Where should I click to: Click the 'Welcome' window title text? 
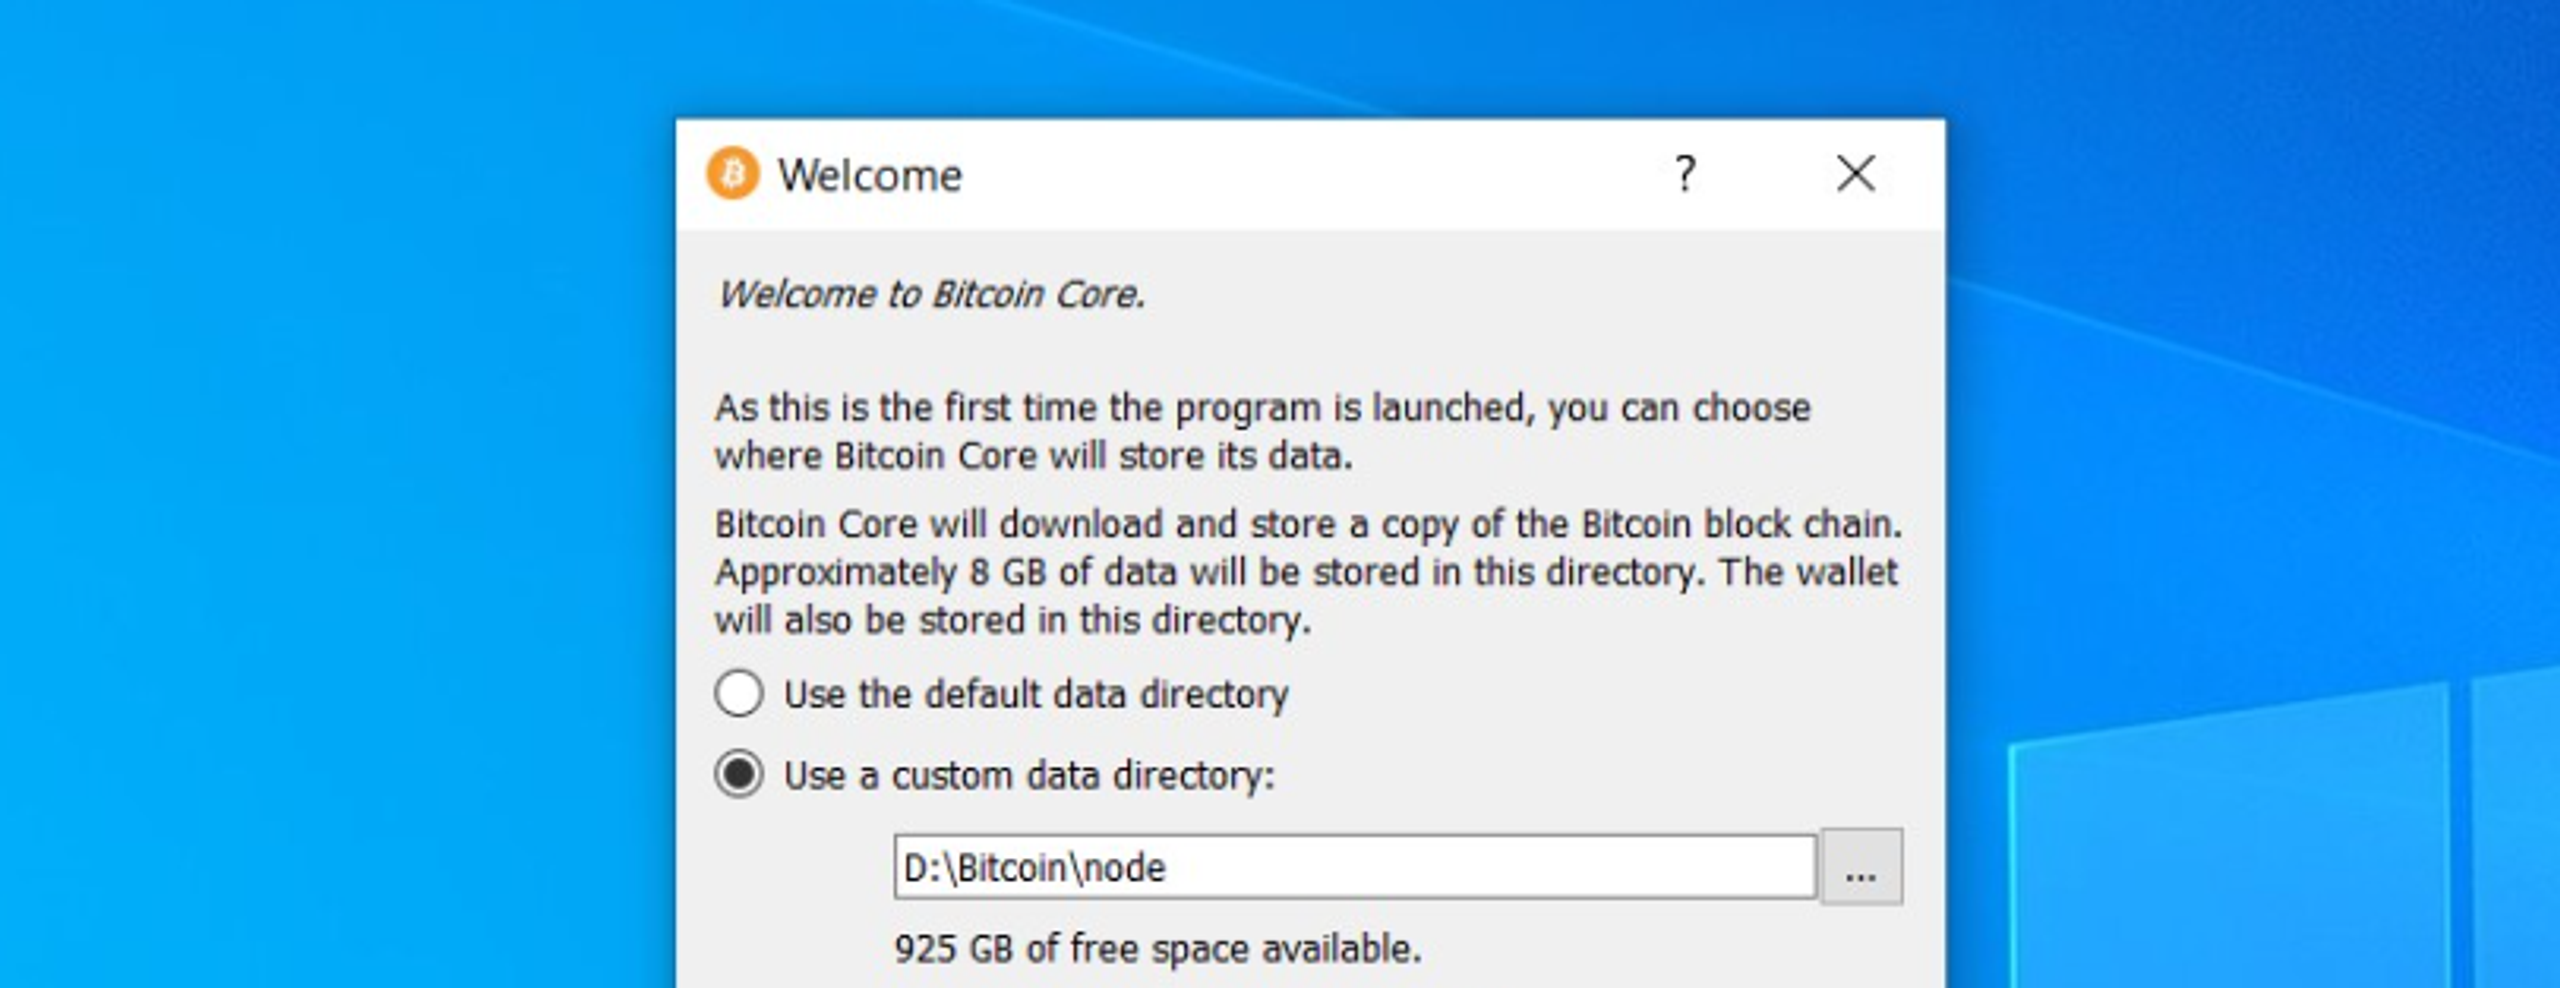click(x=870, y=175)
